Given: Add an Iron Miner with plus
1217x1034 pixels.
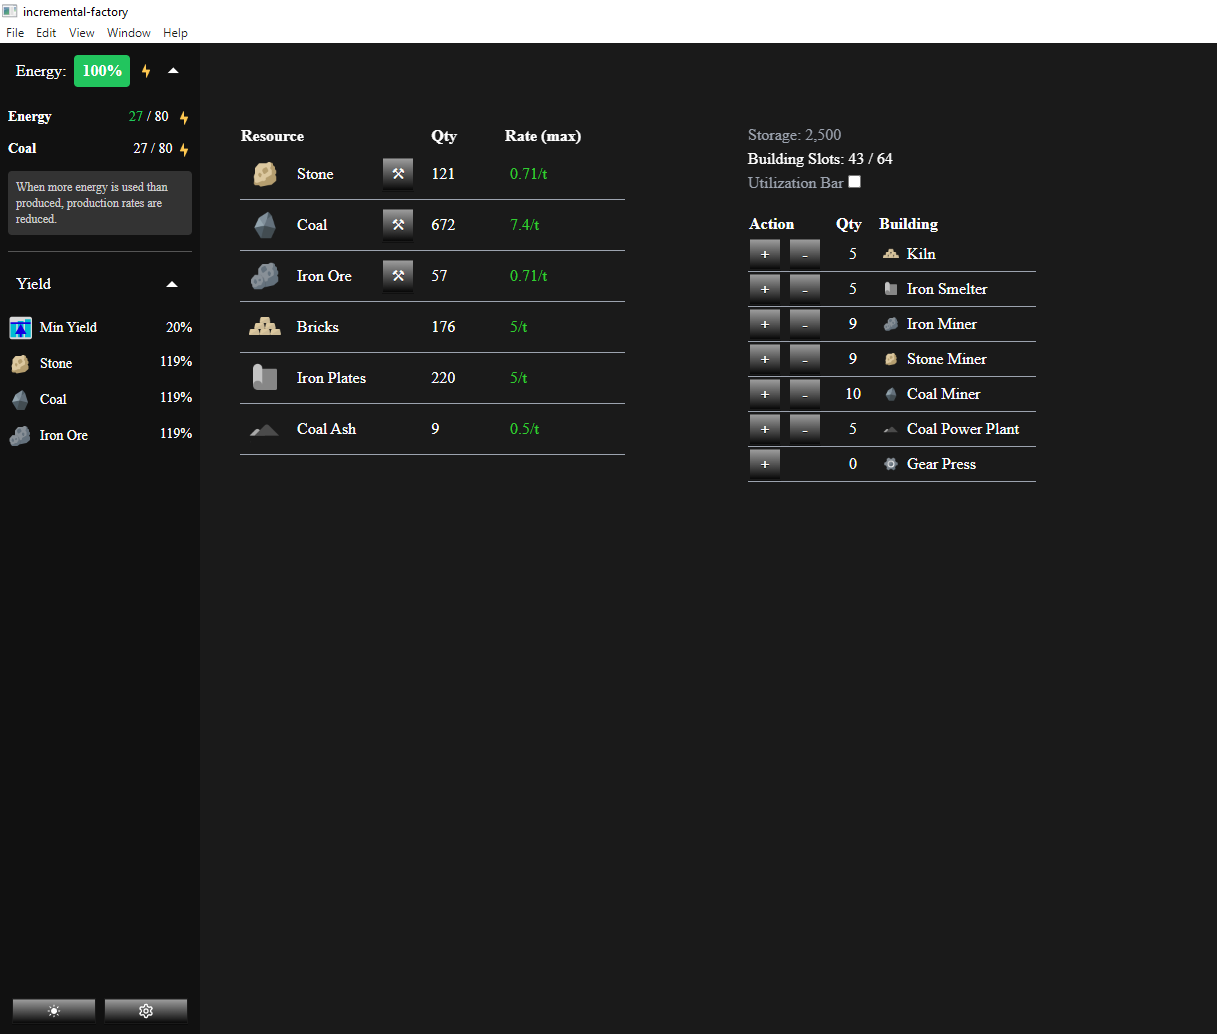Looking at the screenshot, I should tap(765, 324).
